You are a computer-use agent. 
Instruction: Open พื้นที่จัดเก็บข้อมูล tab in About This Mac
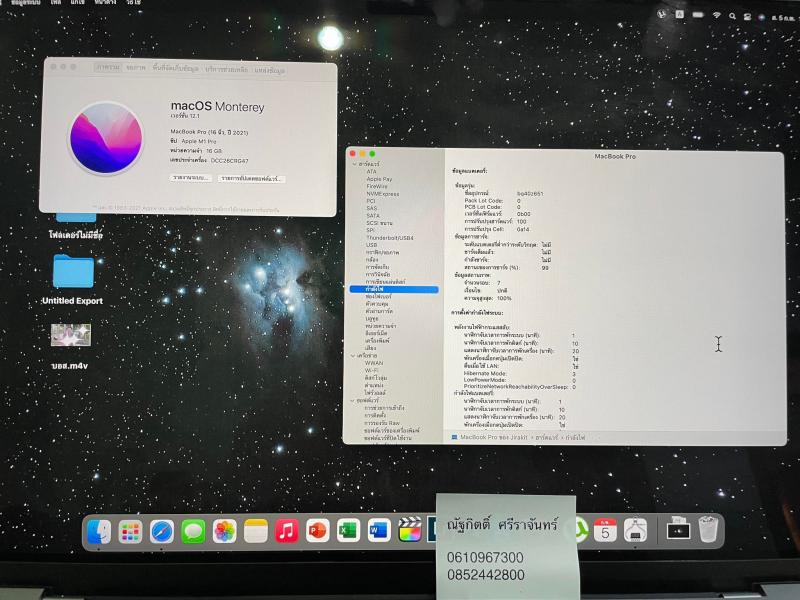(x=175, y=68)
